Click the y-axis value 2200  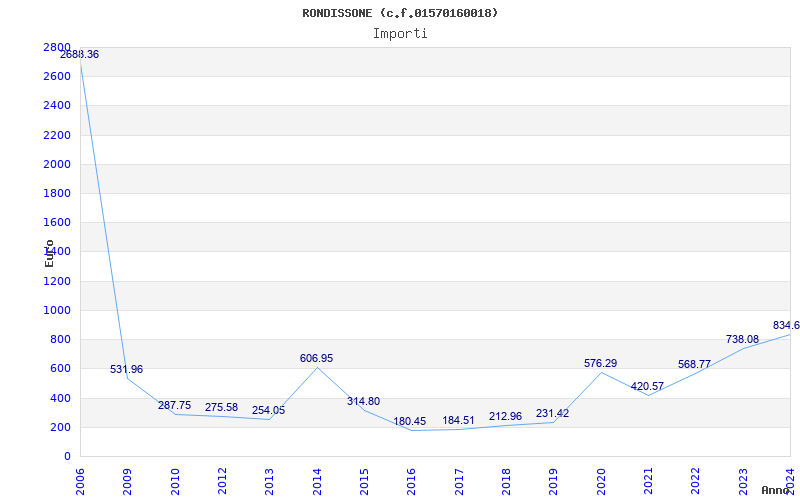click(x=57, y=135)
